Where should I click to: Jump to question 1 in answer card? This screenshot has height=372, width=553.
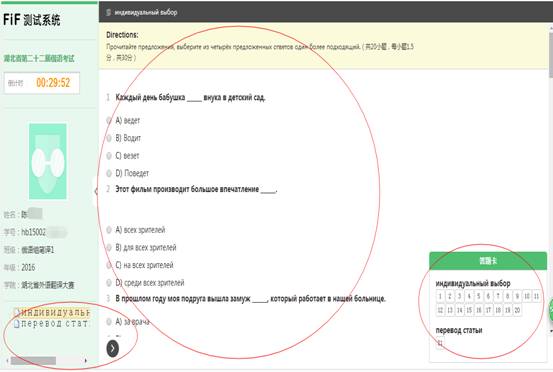[x=440, y=297]
